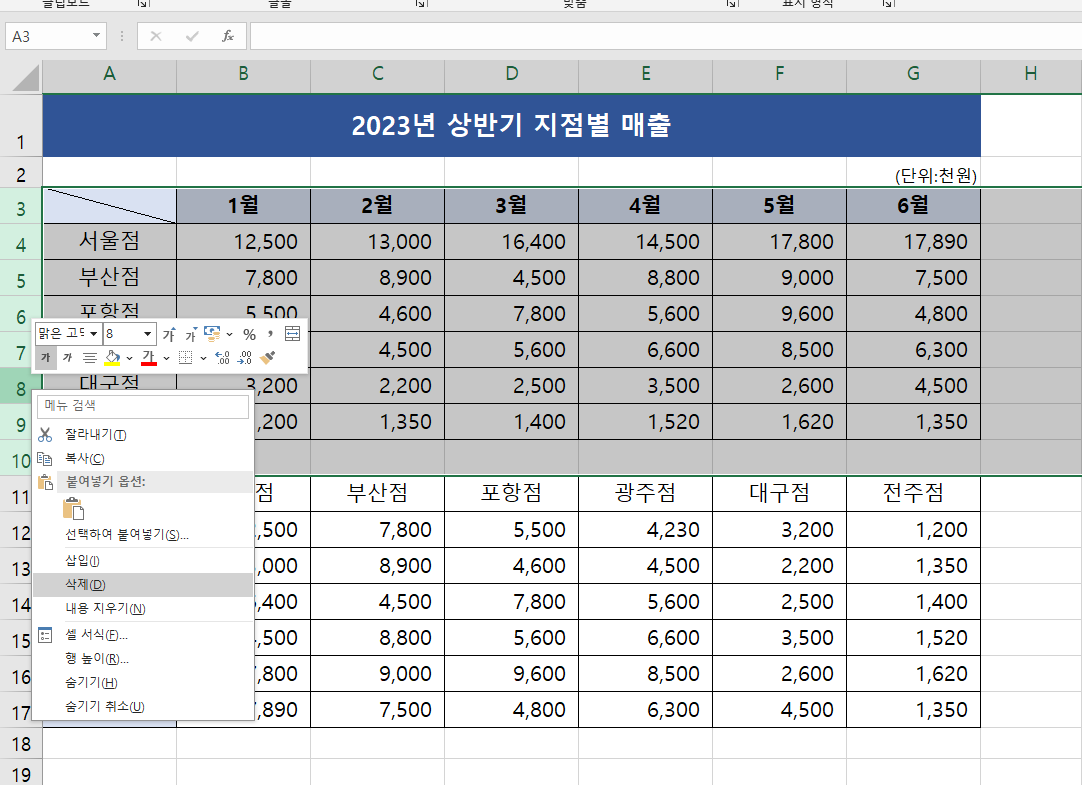Toggle Center alignment in mini toolbar
The image size is (1082, 785).
(90, 357)
